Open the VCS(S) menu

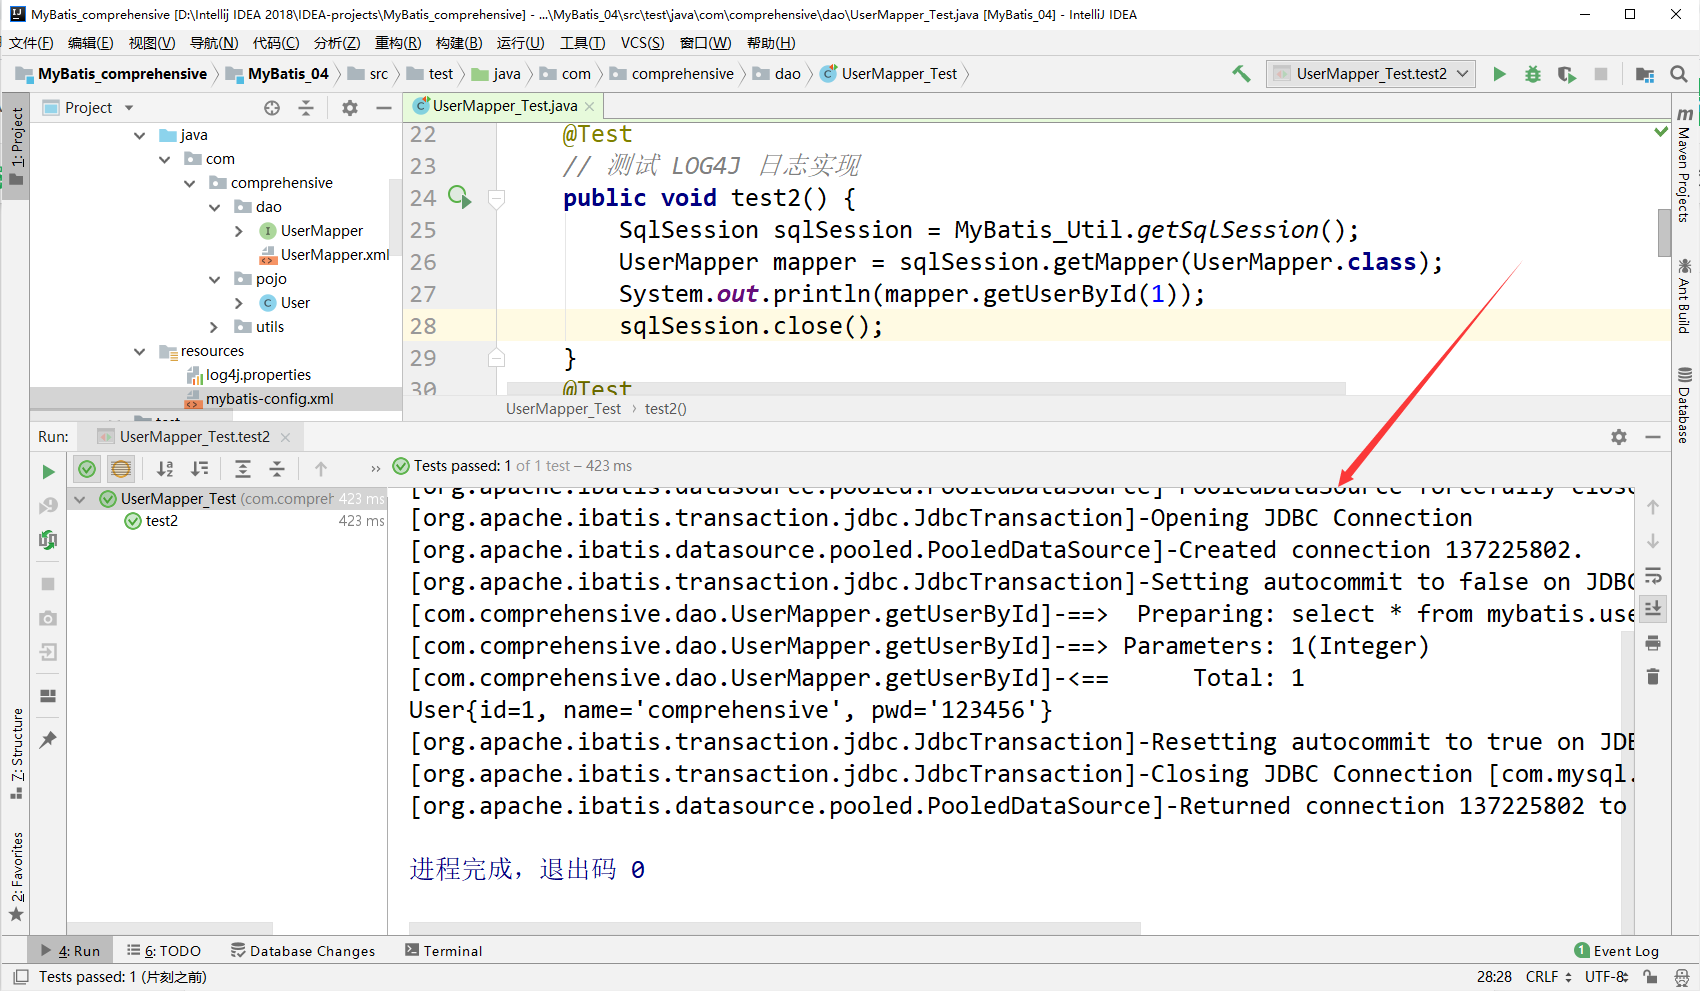pos(642,43)
